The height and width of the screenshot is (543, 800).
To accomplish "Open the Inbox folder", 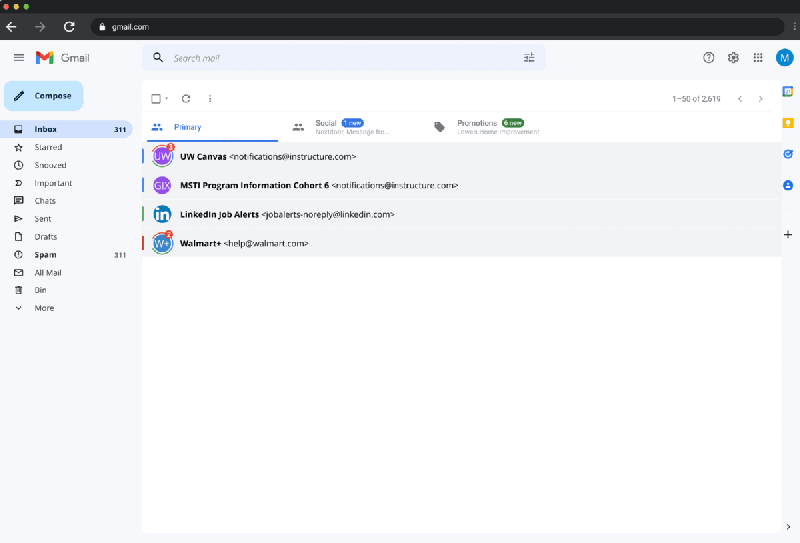I will tap(66, 129).
